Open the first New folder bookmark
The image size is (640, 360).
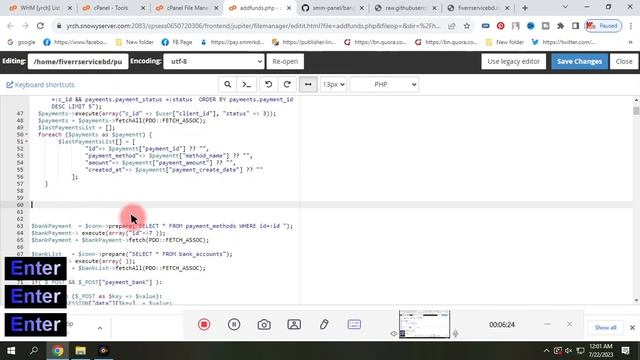(135, 42)
